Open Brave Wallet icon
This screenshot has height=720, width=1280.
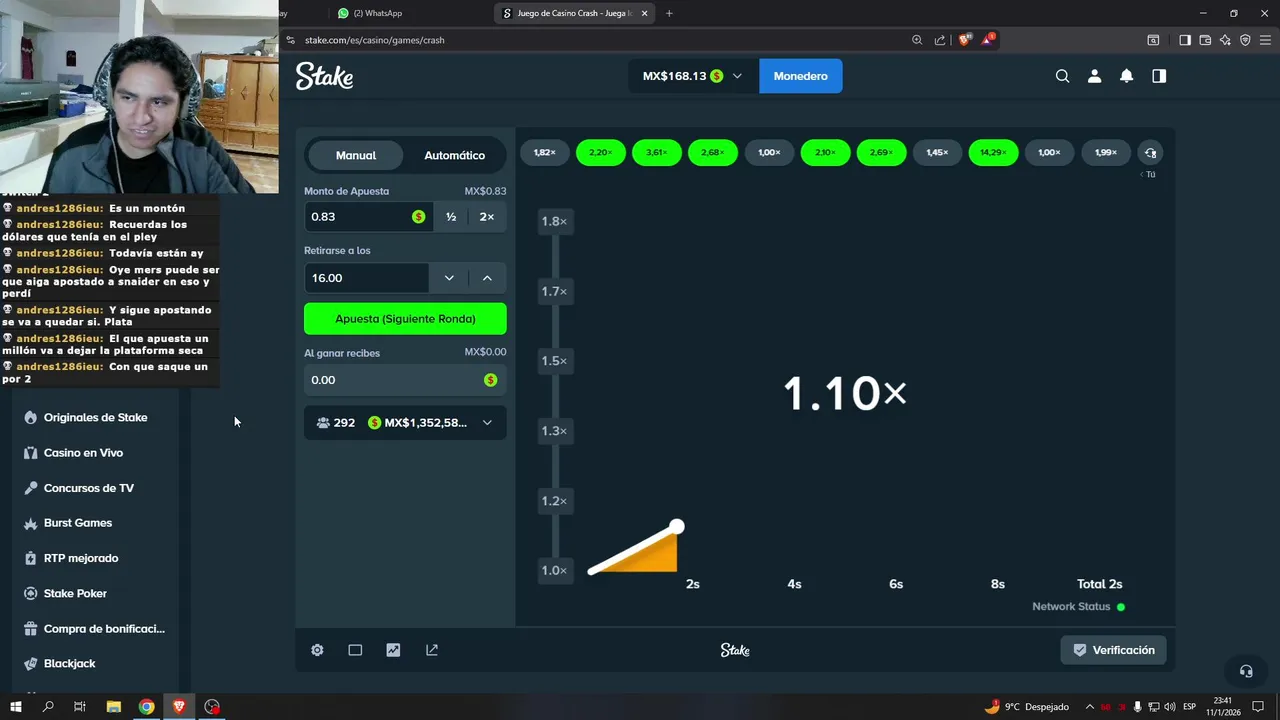[1205, 40]
